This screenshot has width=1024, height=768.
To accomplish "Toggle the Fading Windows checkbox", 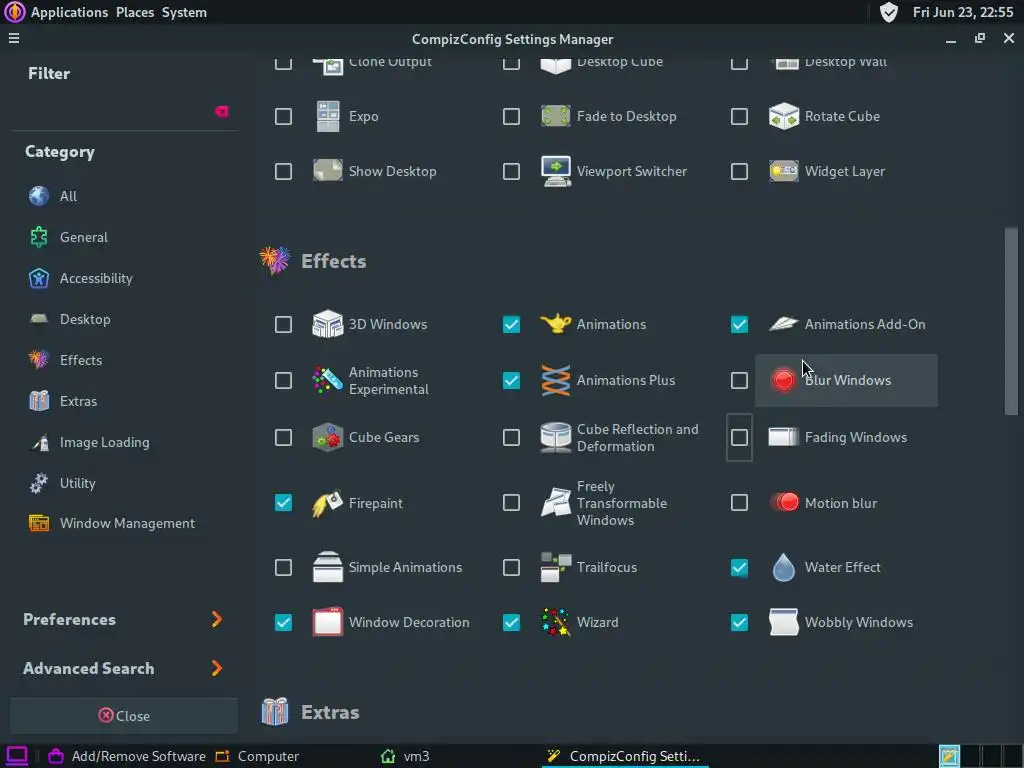I will 739,437.
